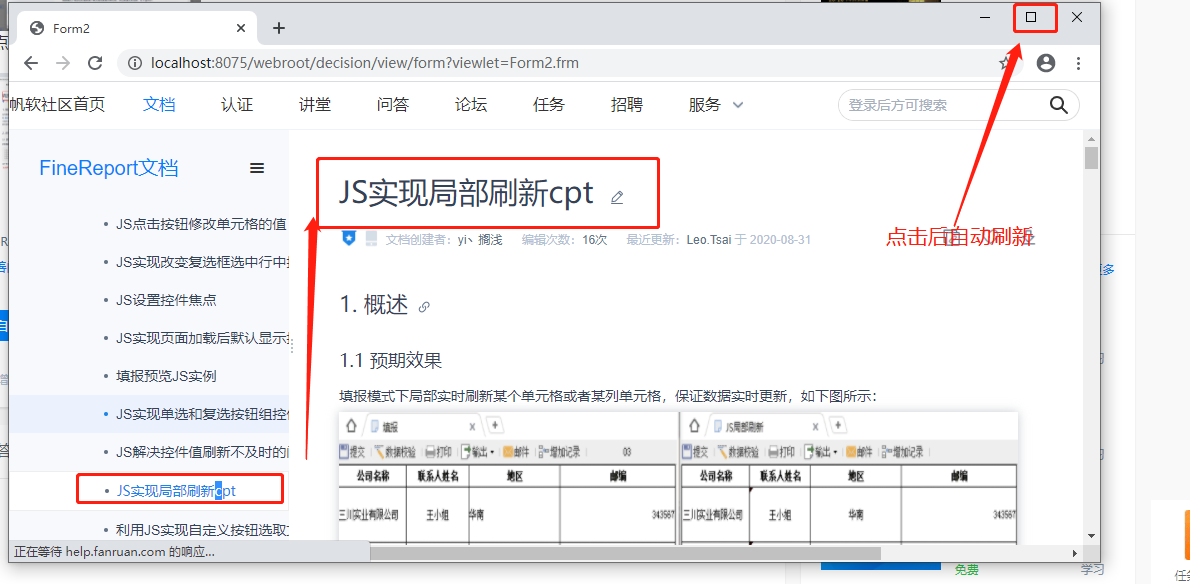
Task: Open the 认证 nav item
Action: (x=237, y=105)
